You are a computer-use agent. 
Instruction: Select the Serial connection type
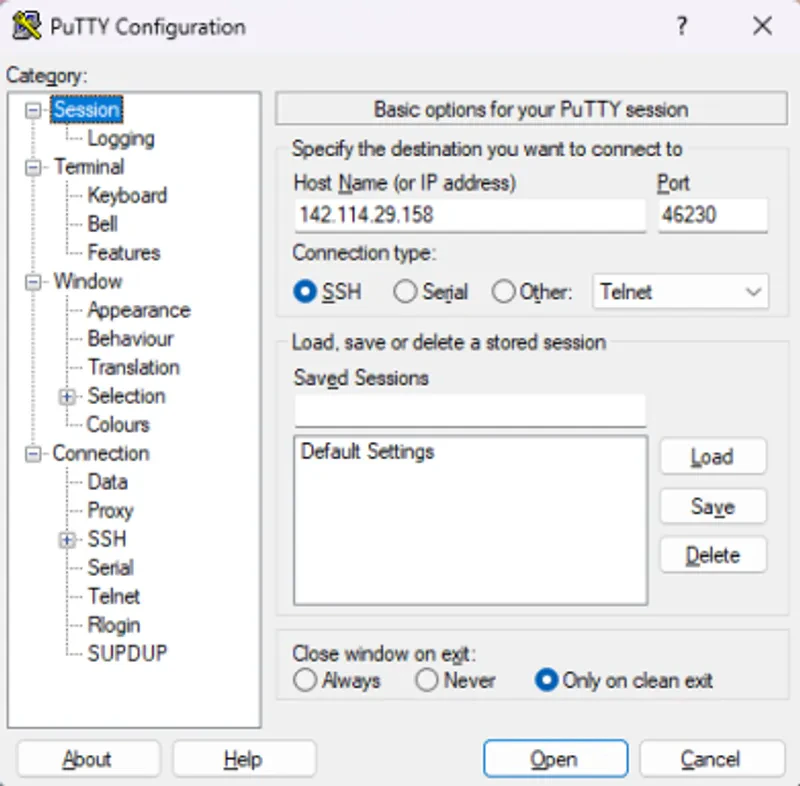tap(404, 291)
